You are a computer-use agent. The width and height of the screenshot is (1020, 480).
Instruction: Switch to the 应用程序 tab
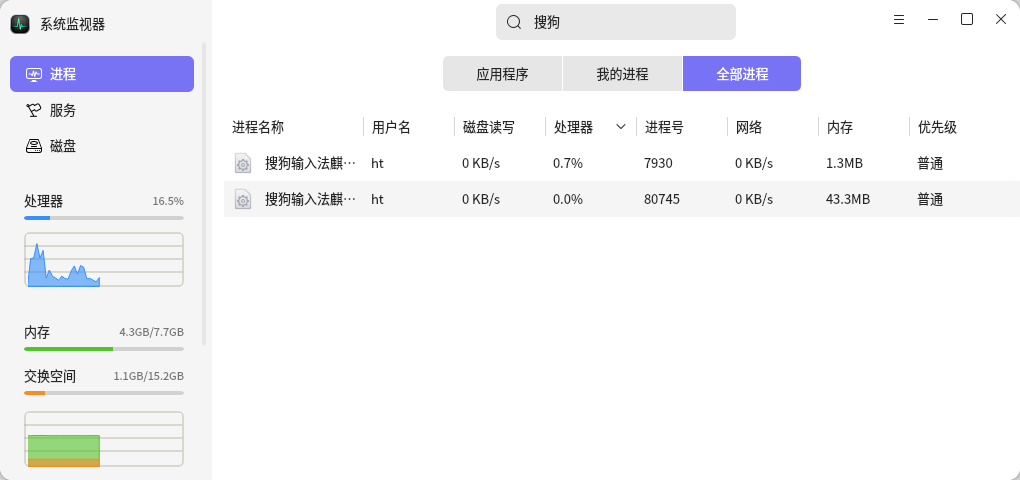[x=502, y=73]
